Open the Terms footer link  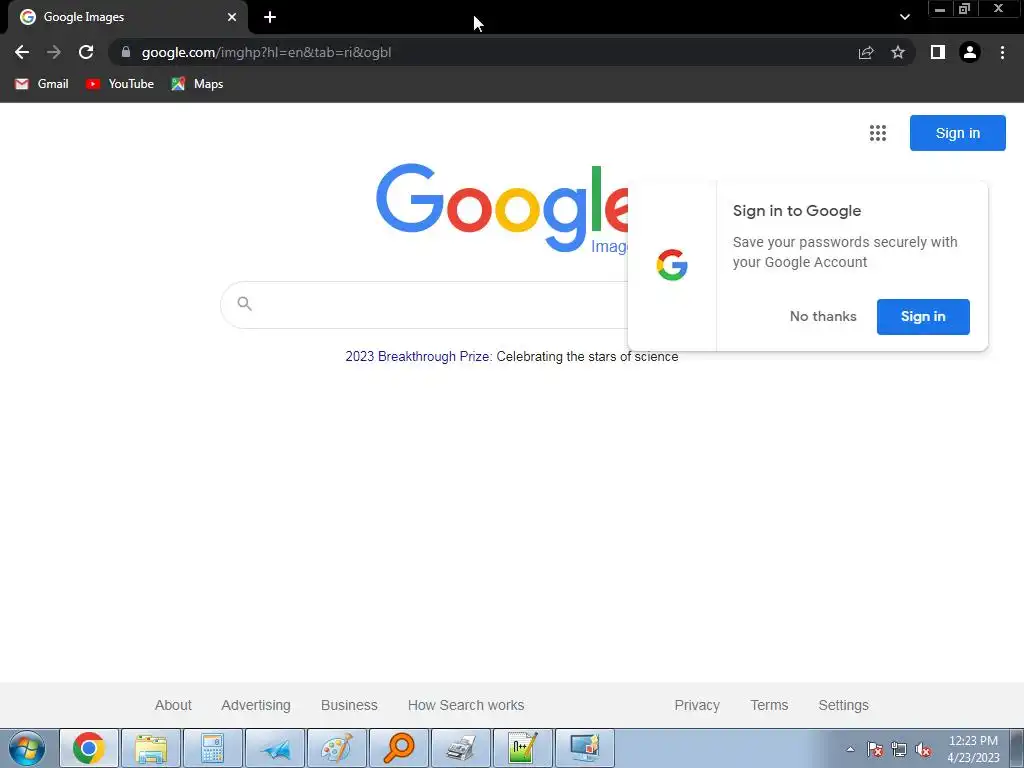(769, 705)
